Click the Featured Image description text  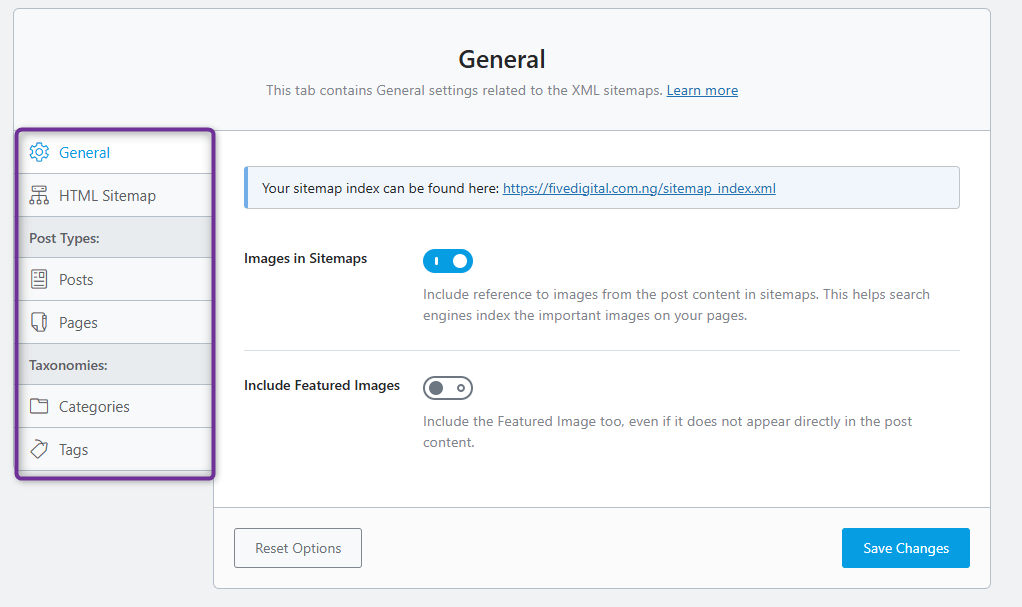[667, 432]
